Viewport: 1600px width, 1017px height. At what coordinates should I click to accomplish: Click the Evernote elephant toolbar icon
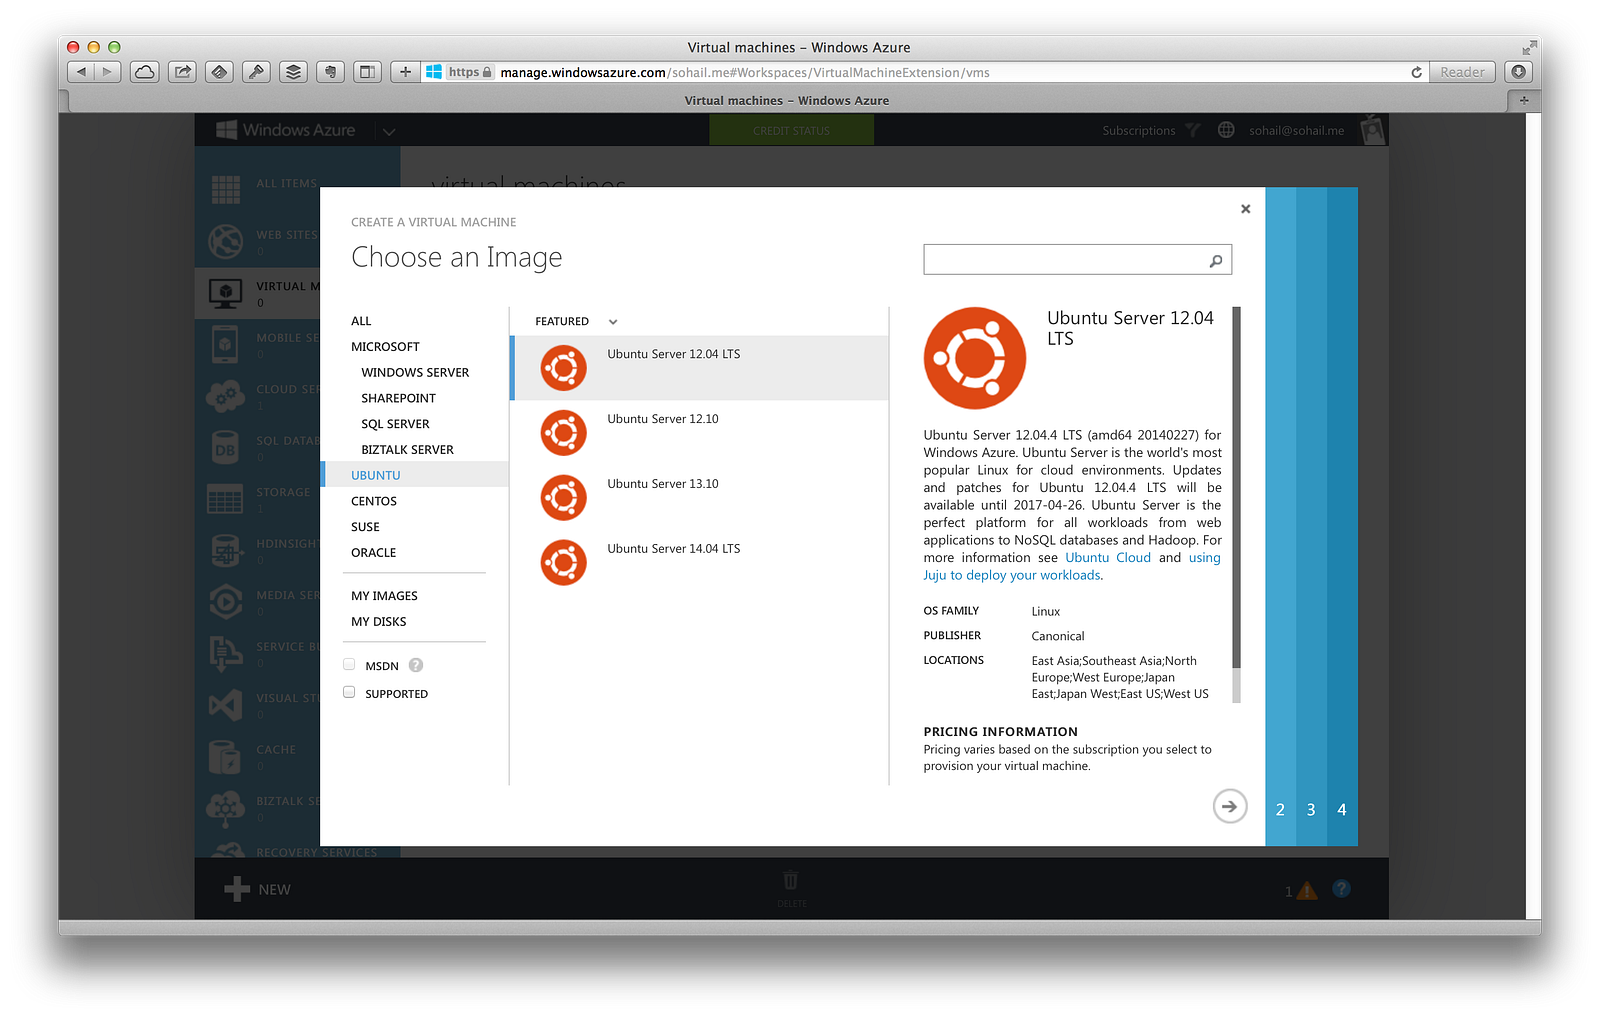pos(330,72)
